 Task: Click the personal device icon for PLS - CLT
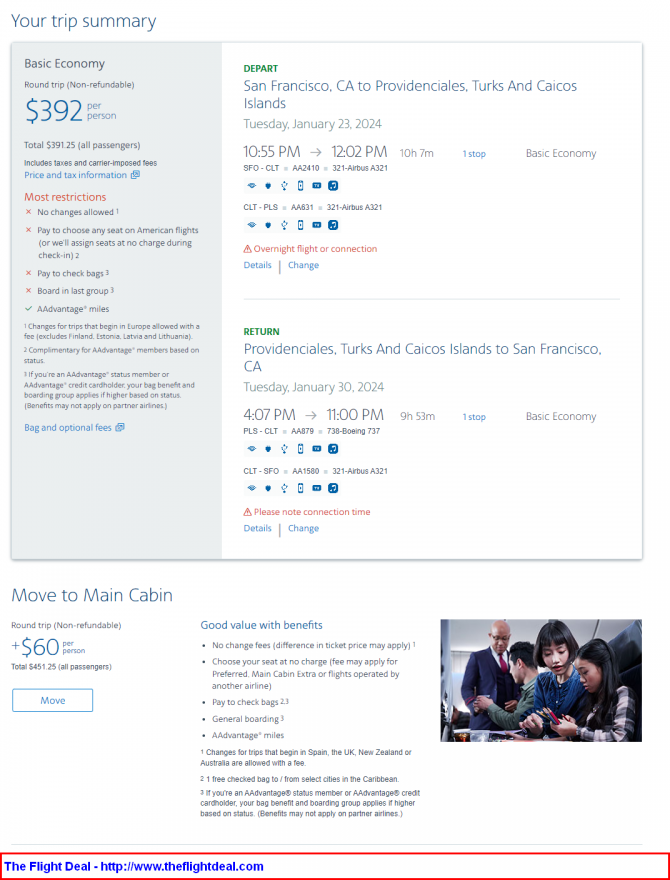(x=300, y=448)
